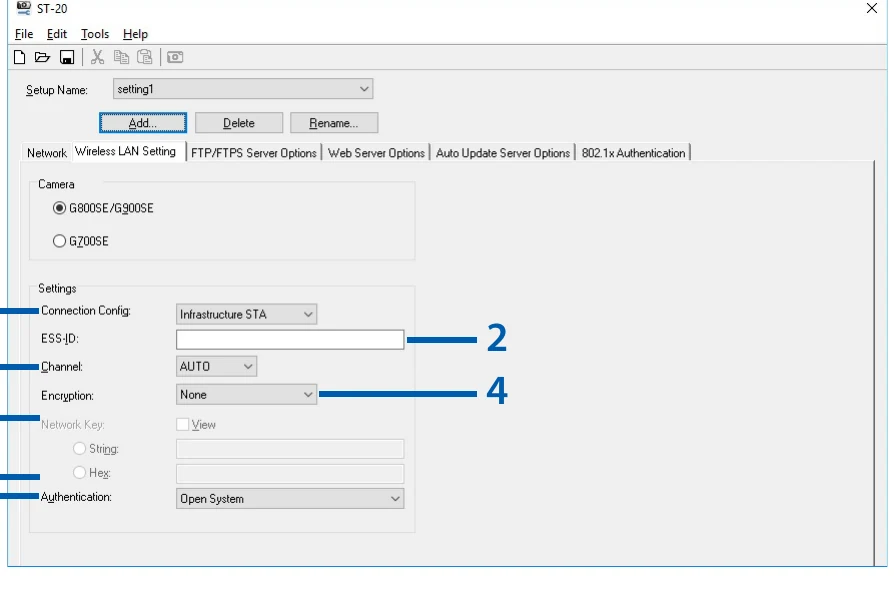Open the 802.1x Authentication tab

pyautogui.click(x=633, y=153)
